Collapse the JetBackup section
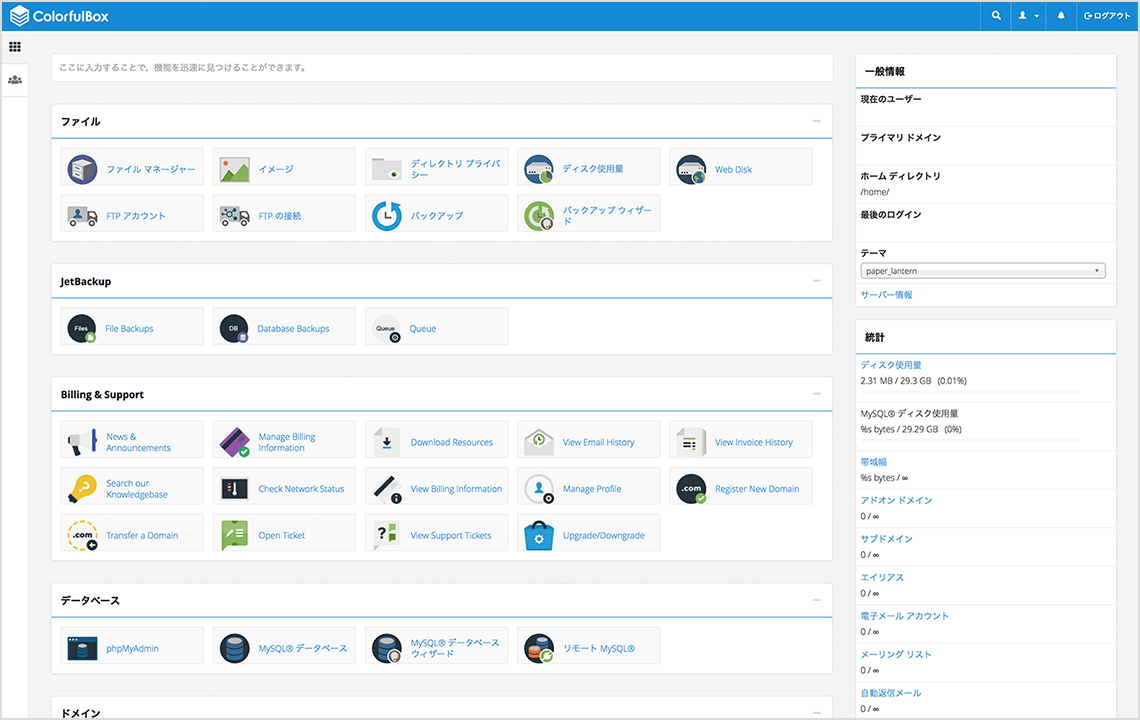 [817, 281]
